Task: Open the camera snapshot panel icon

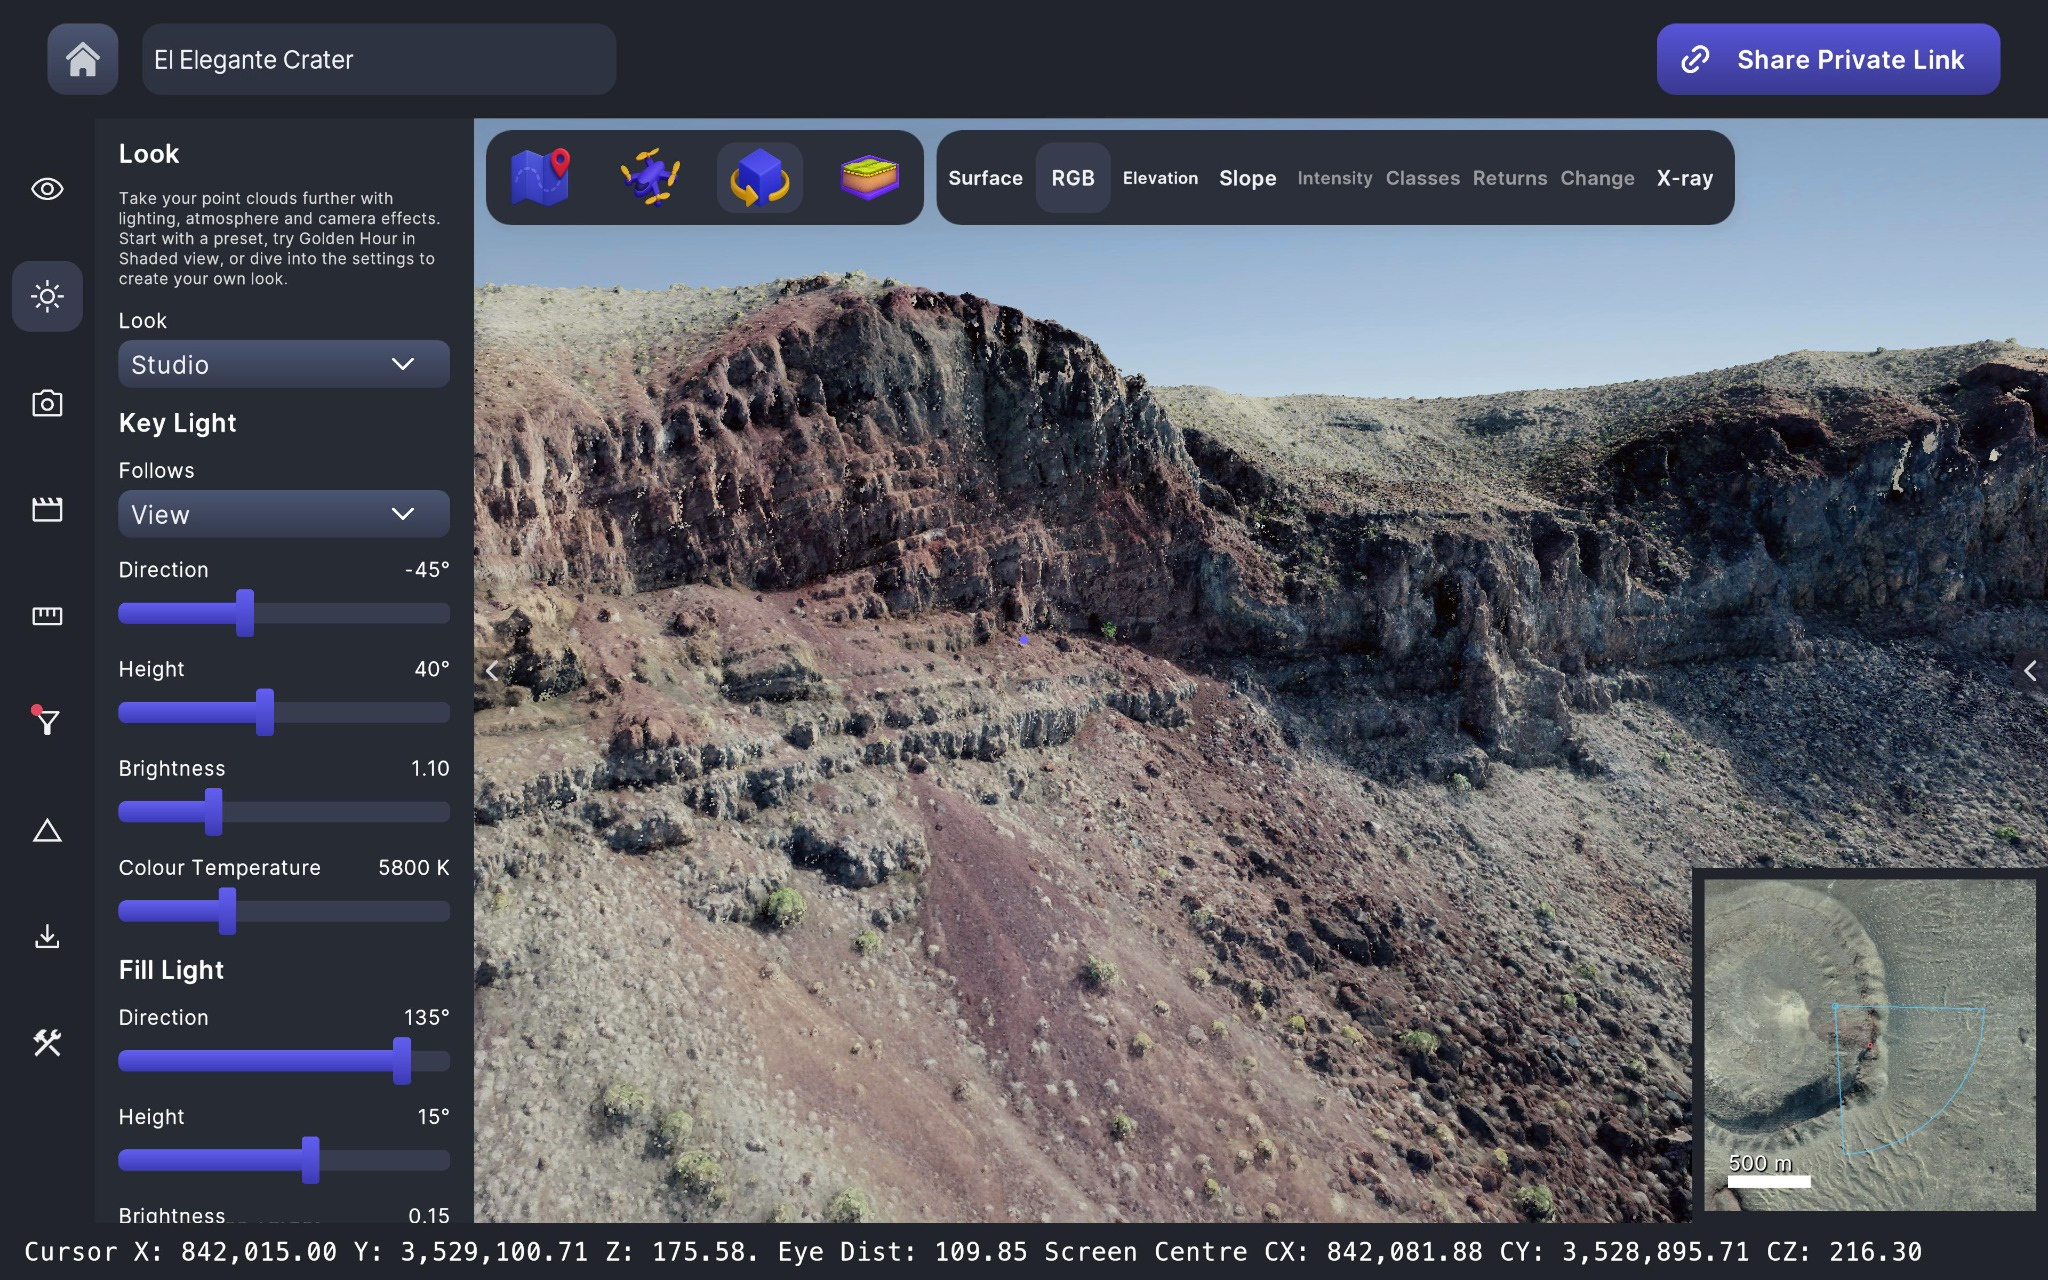Action: [47, 403]
